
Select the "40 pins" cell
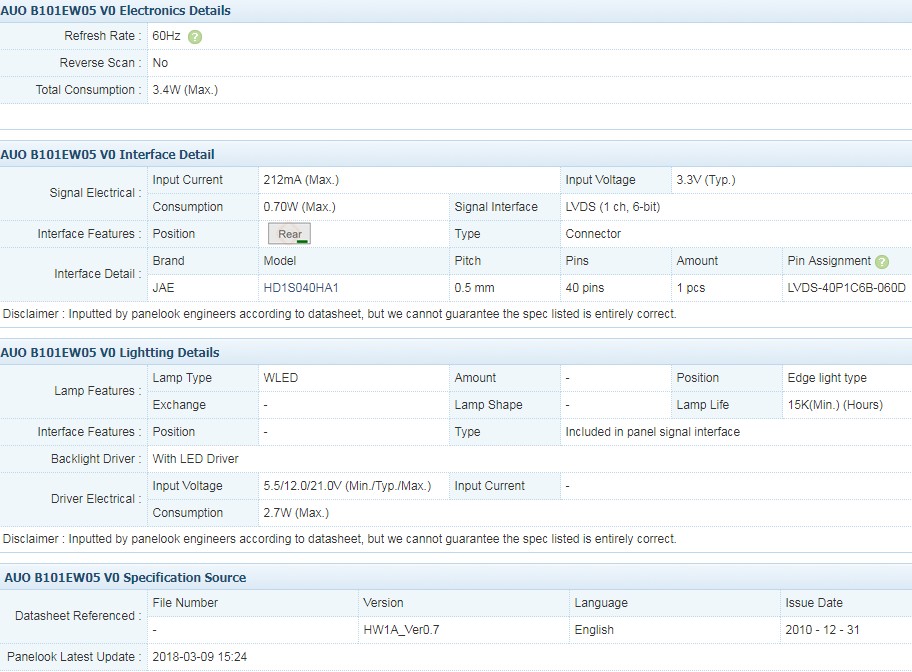click(x=585, y=288)
